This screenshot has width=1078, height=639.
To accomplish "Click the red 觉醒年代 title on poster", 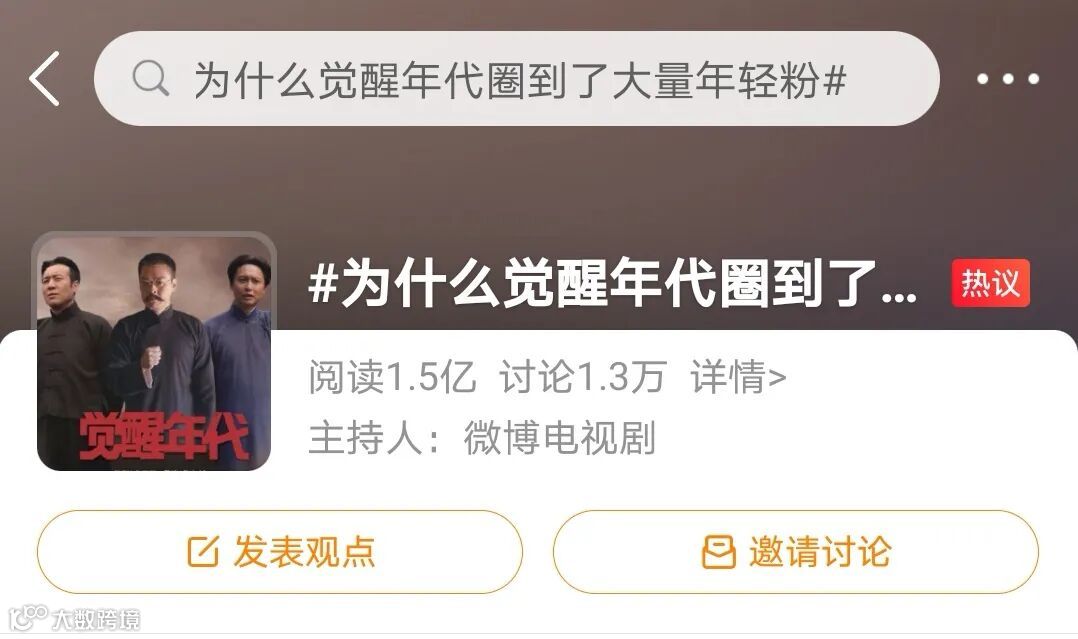I will coord(163,436).
